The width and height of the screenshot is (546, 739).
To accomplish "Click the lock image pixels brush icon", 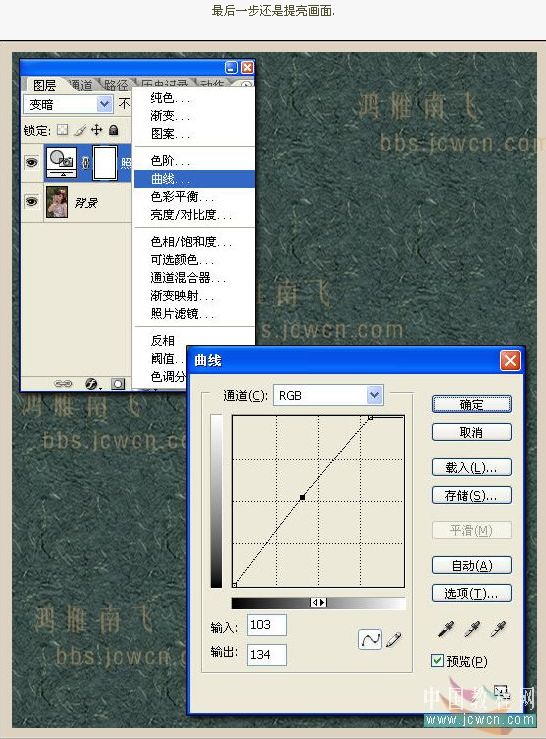I will (x=80, y=130).
